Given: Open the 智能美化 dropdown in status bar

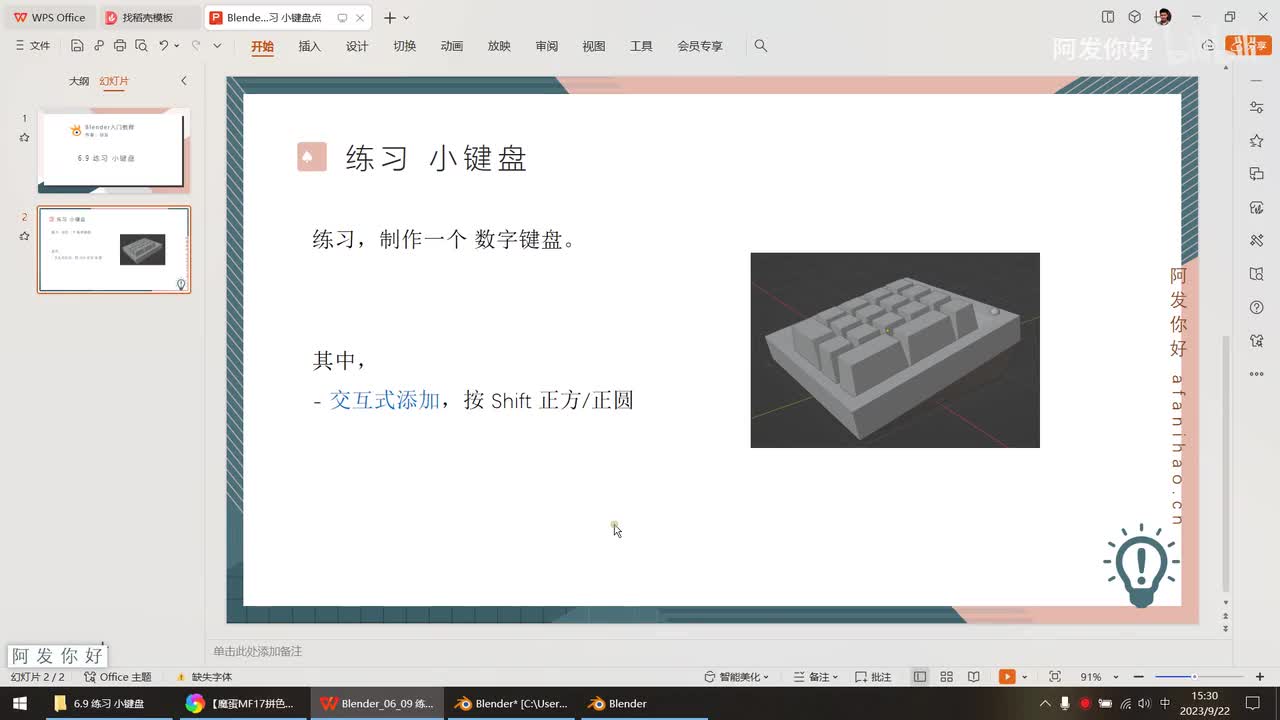Looking at the screenshot, I should point(737,677).
